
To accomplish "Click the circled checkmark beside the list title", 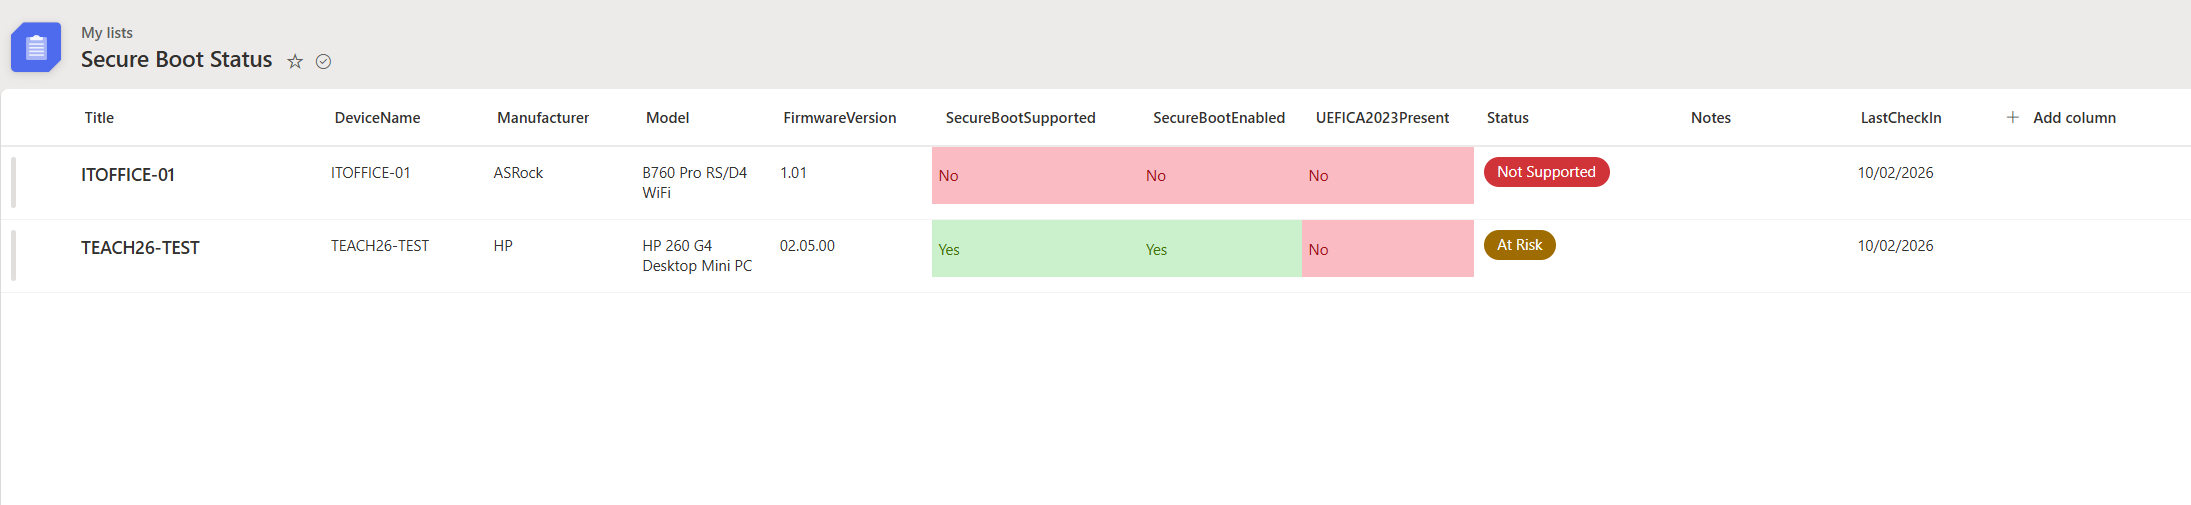I will point(323,62).
